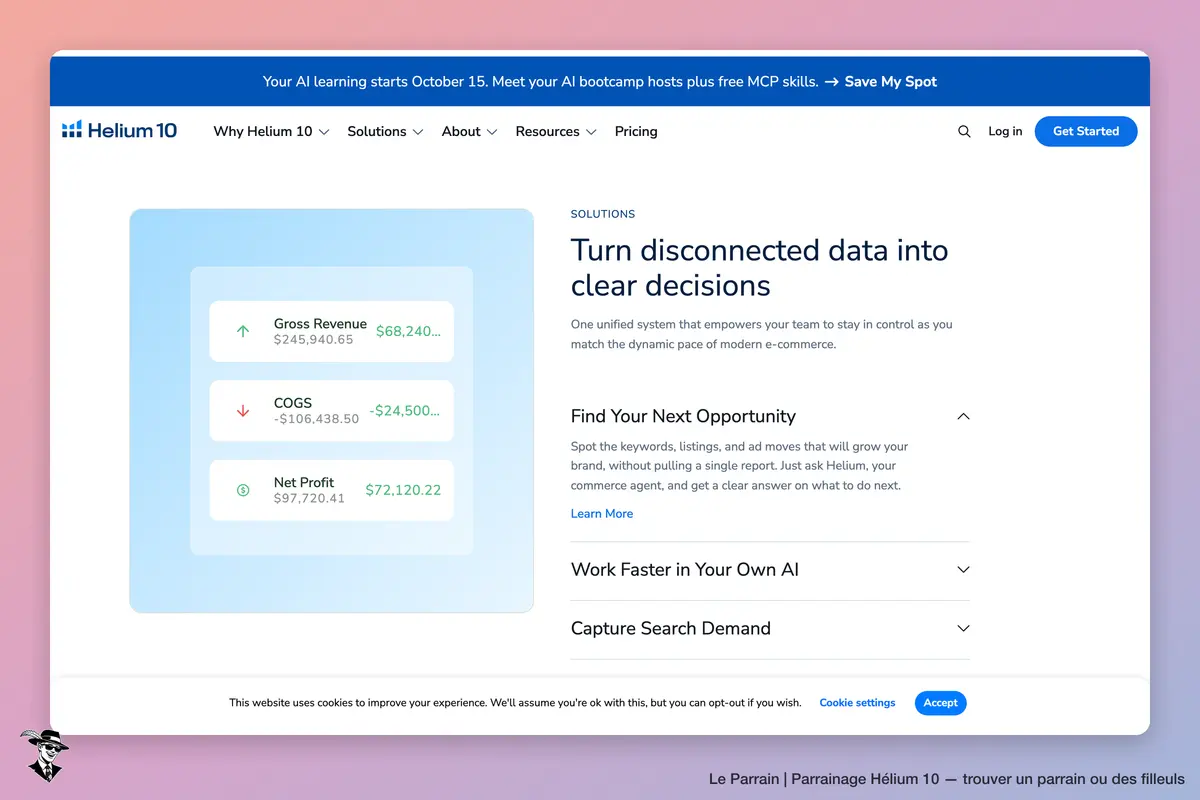1200x800 pixels.
Task: Accept the cookie notice
Action: pos(940,703)
